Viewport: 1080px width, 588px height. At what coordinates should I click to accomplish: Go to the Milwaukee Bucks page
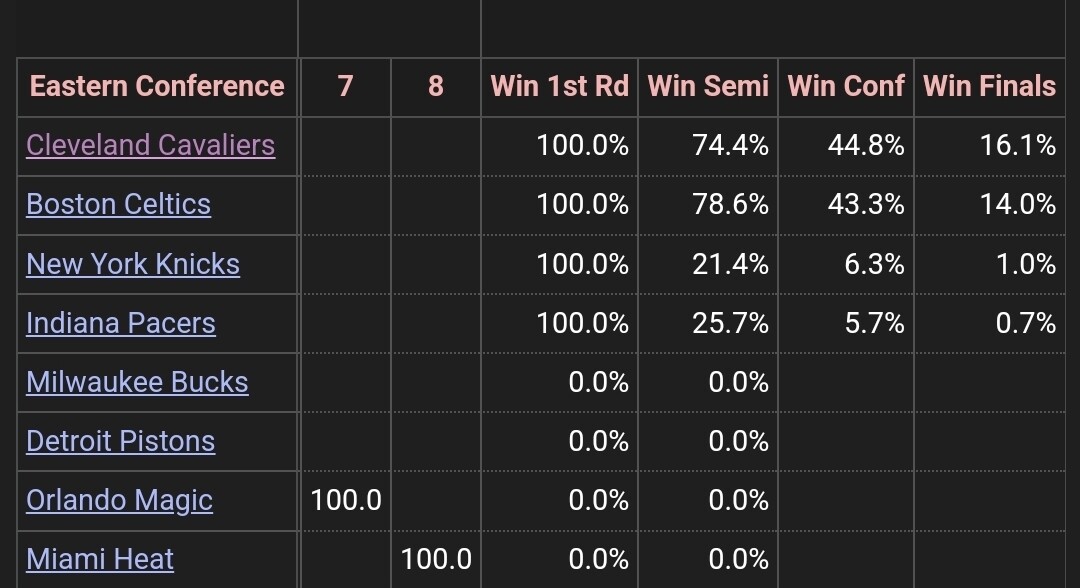[x=137, y=382]
